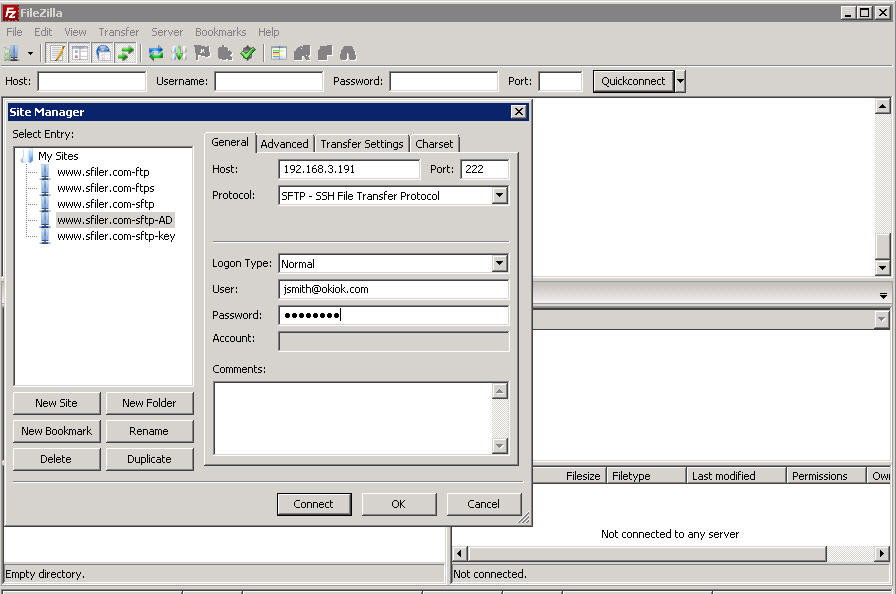Expand the collapsed panel arrow below the log
896x594 pixels.
click(x=883, y=295)
